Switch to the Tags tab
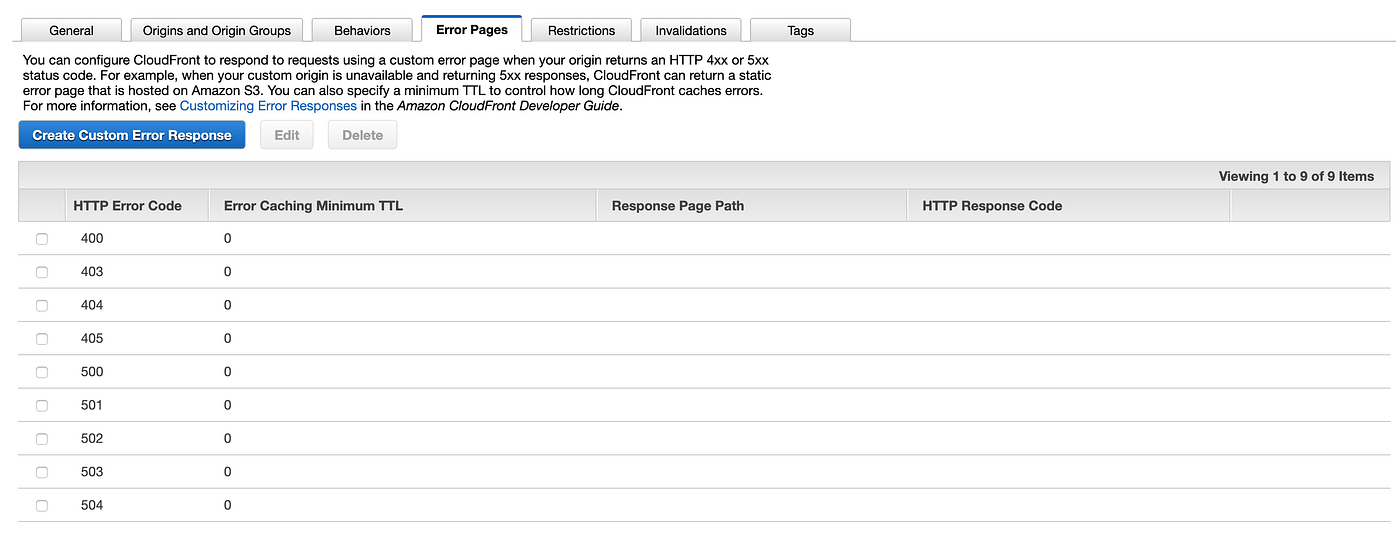The height and width of the screenshot is (538, 1400). pyautogui.click(x=800, y=30)
